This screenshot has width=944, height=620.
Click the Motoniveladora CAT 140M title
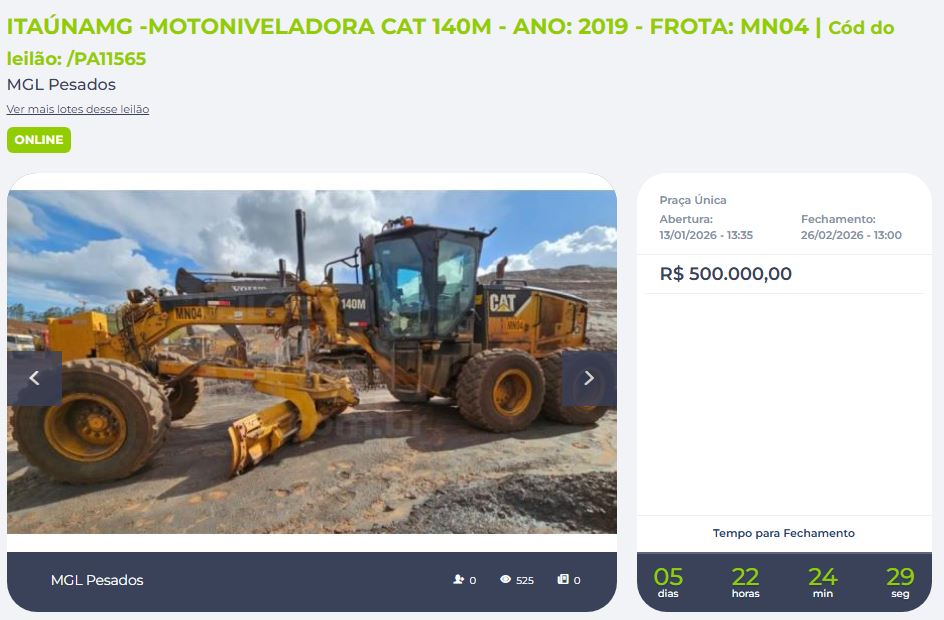(450, 42)
